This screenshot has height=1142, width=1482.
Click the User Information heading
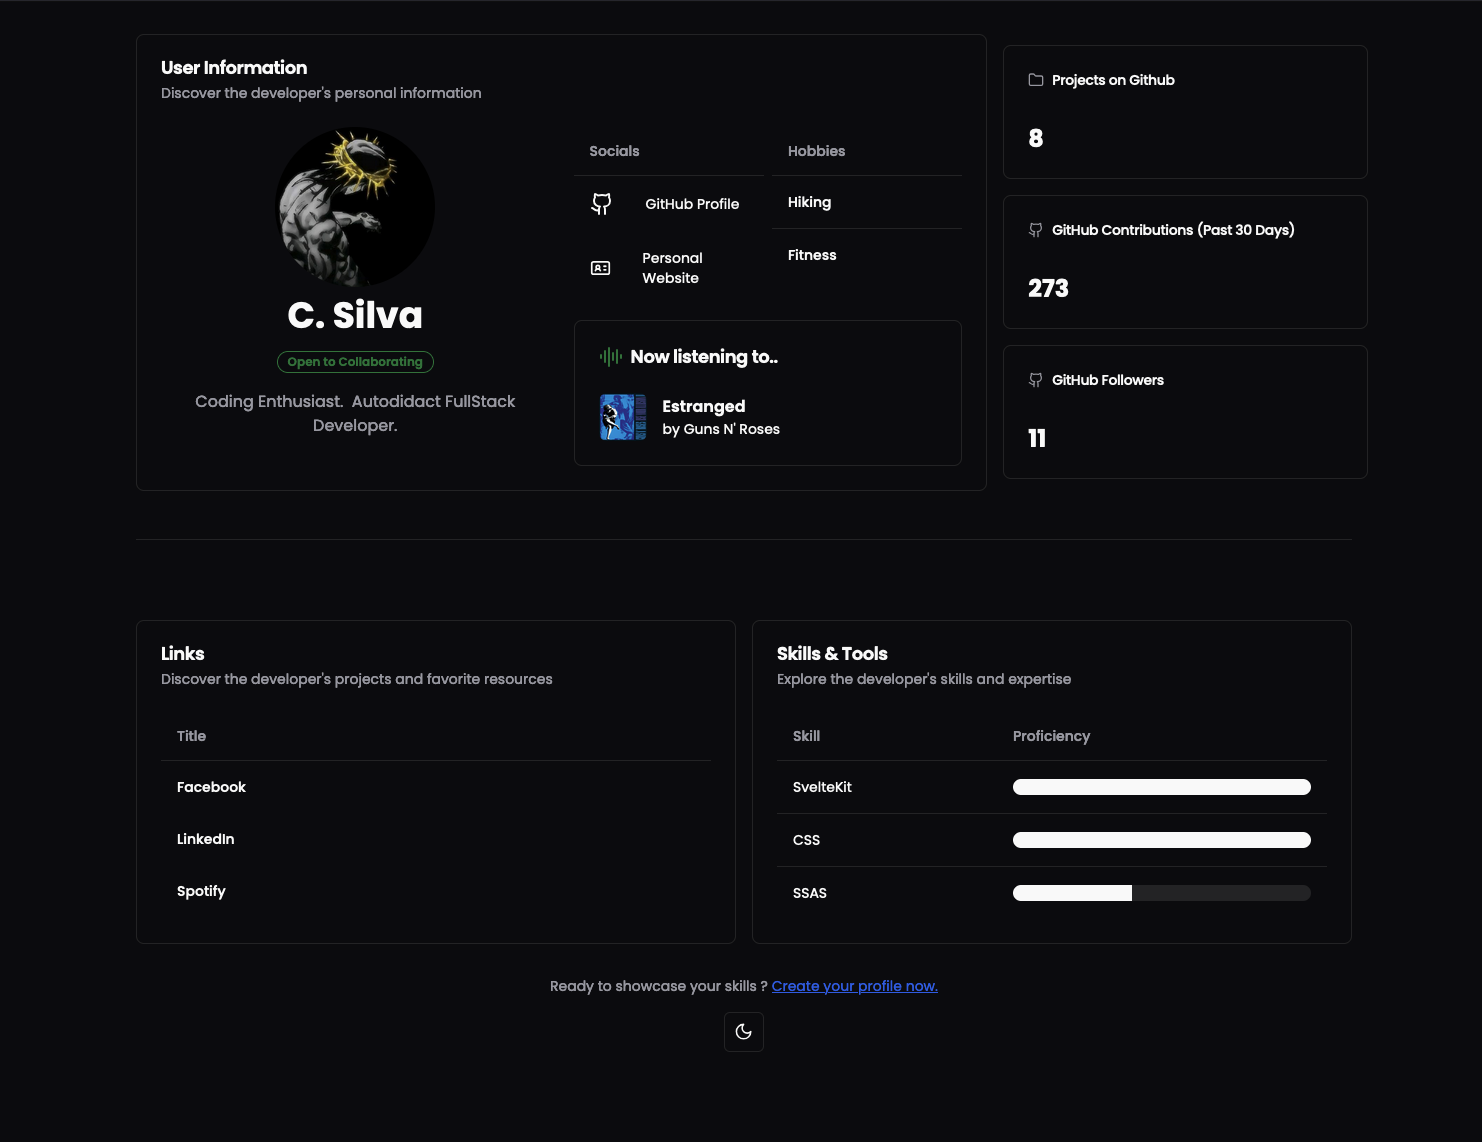click(234, 67)
